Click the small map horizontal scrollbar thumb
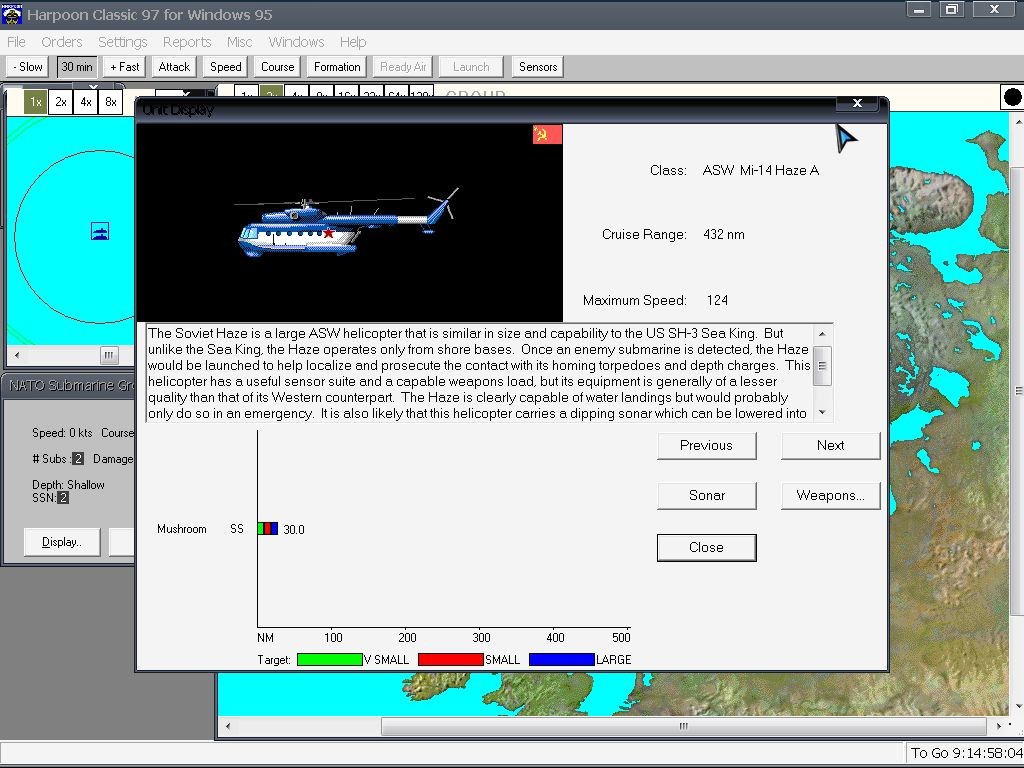The image size is (1024, 768). (x=108, y=355)
